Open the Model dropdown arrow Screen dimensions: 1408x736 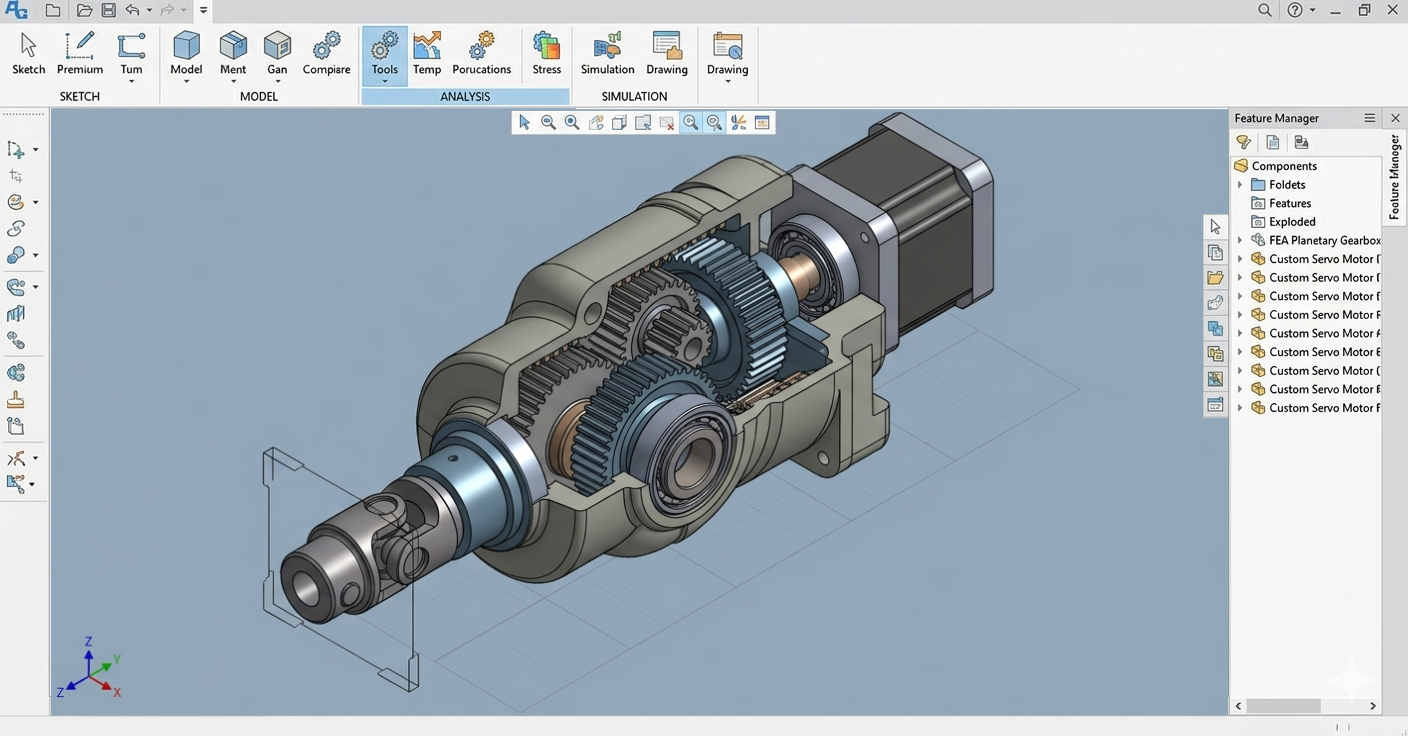[x=186, y=82]
